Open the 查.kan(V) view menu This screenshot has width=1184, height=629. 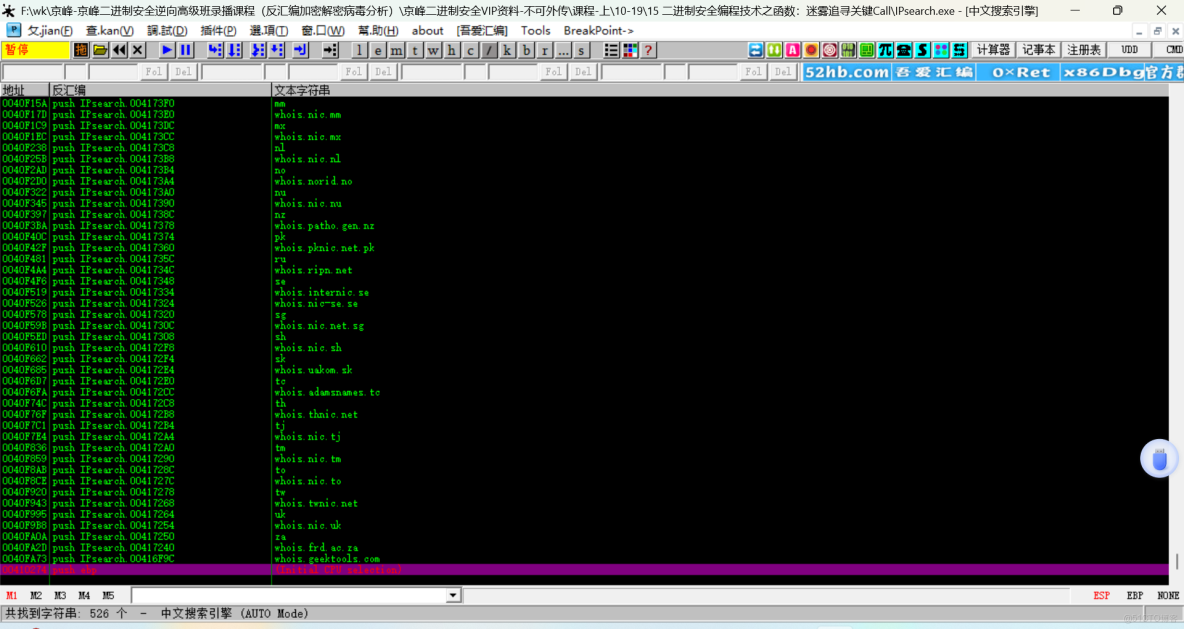click(x=109, y=31)
